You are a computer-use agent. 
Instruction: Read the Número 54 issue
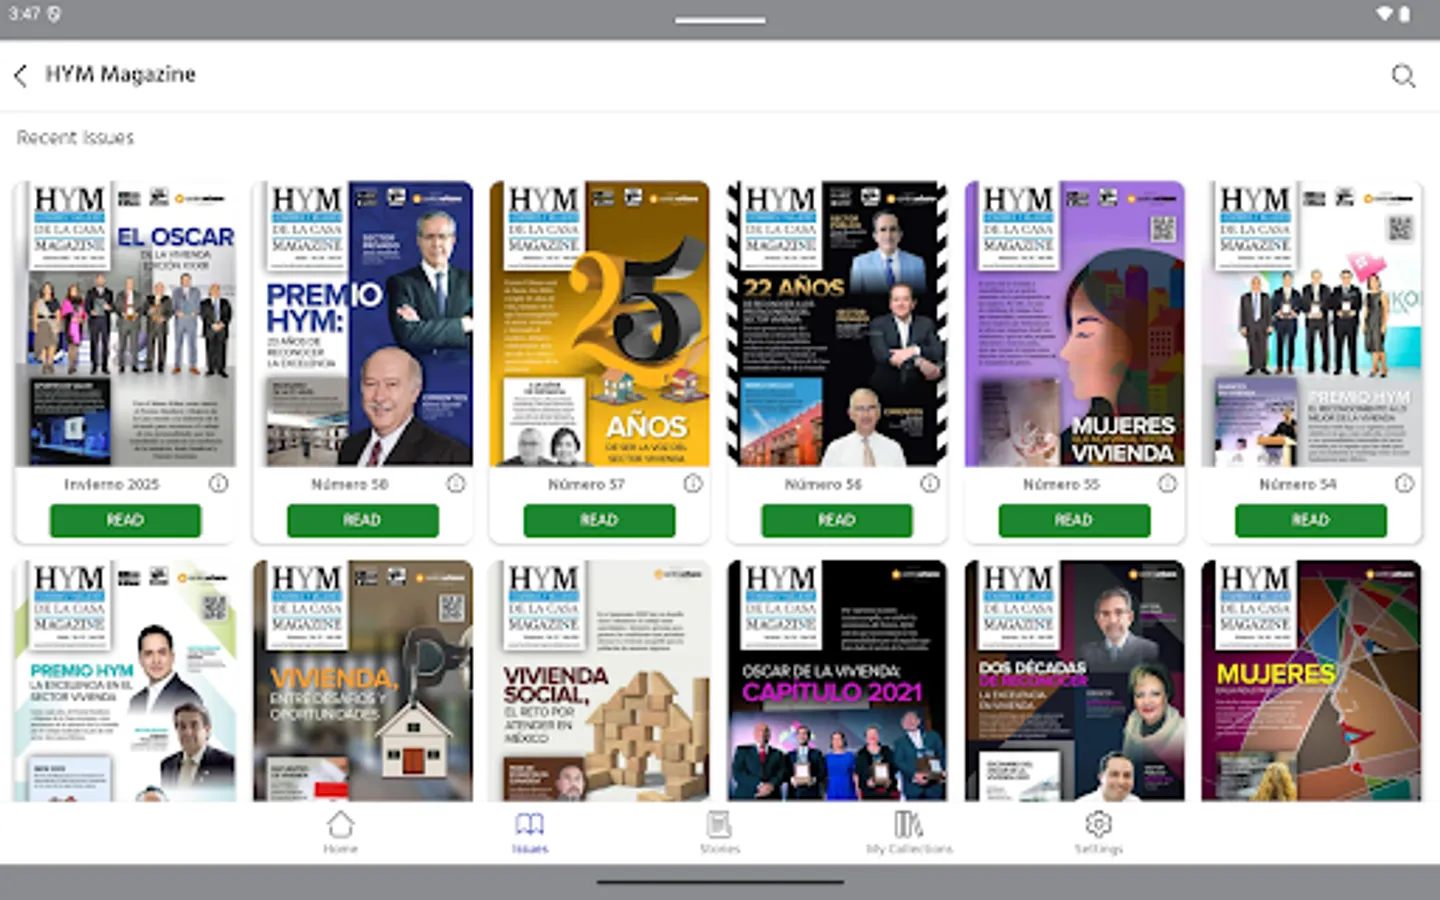[x=1311, y=520]
